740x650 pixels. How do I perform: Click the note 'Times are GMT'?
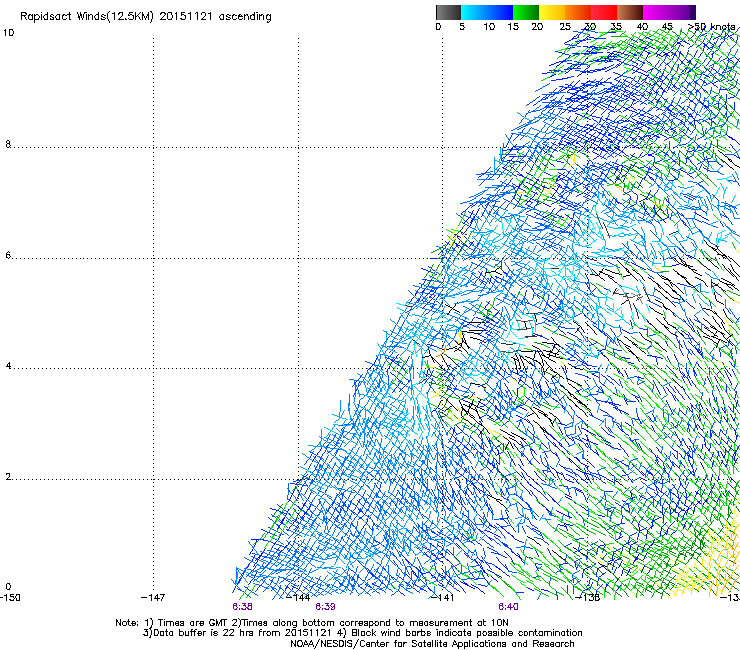pos(193,623)
